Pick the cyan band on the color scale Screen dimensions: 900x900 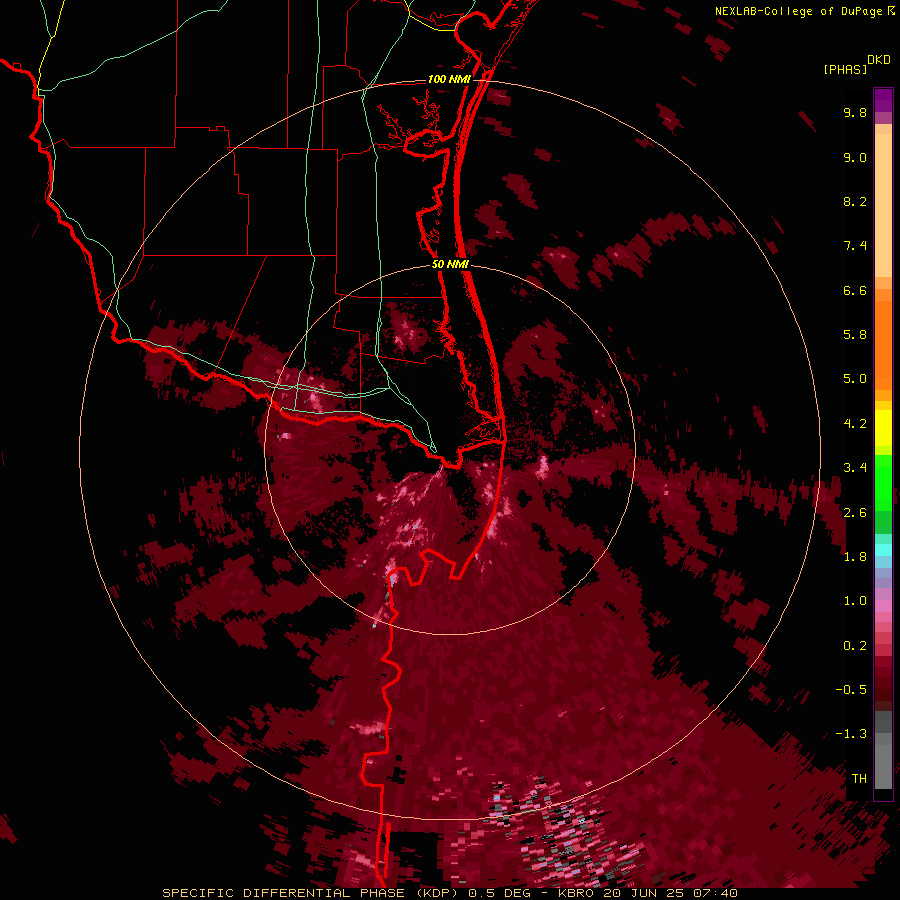click(883, 550)
